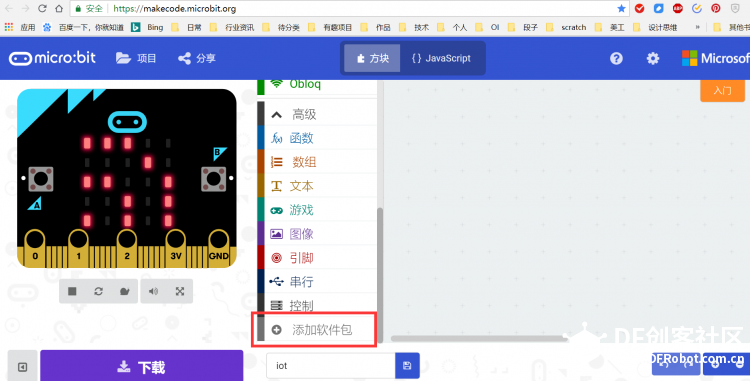Switch to 方块 blocks view
The height and width of the screenshot is (381, 750).
coord(372,58)
